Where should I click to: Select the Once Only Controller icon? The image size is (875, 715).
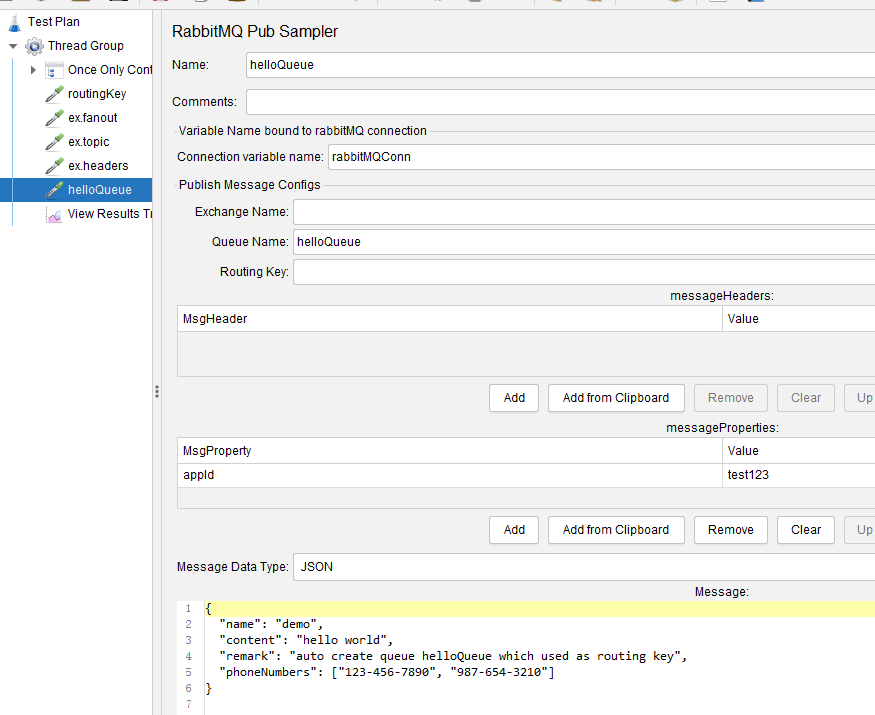[54, 70]
